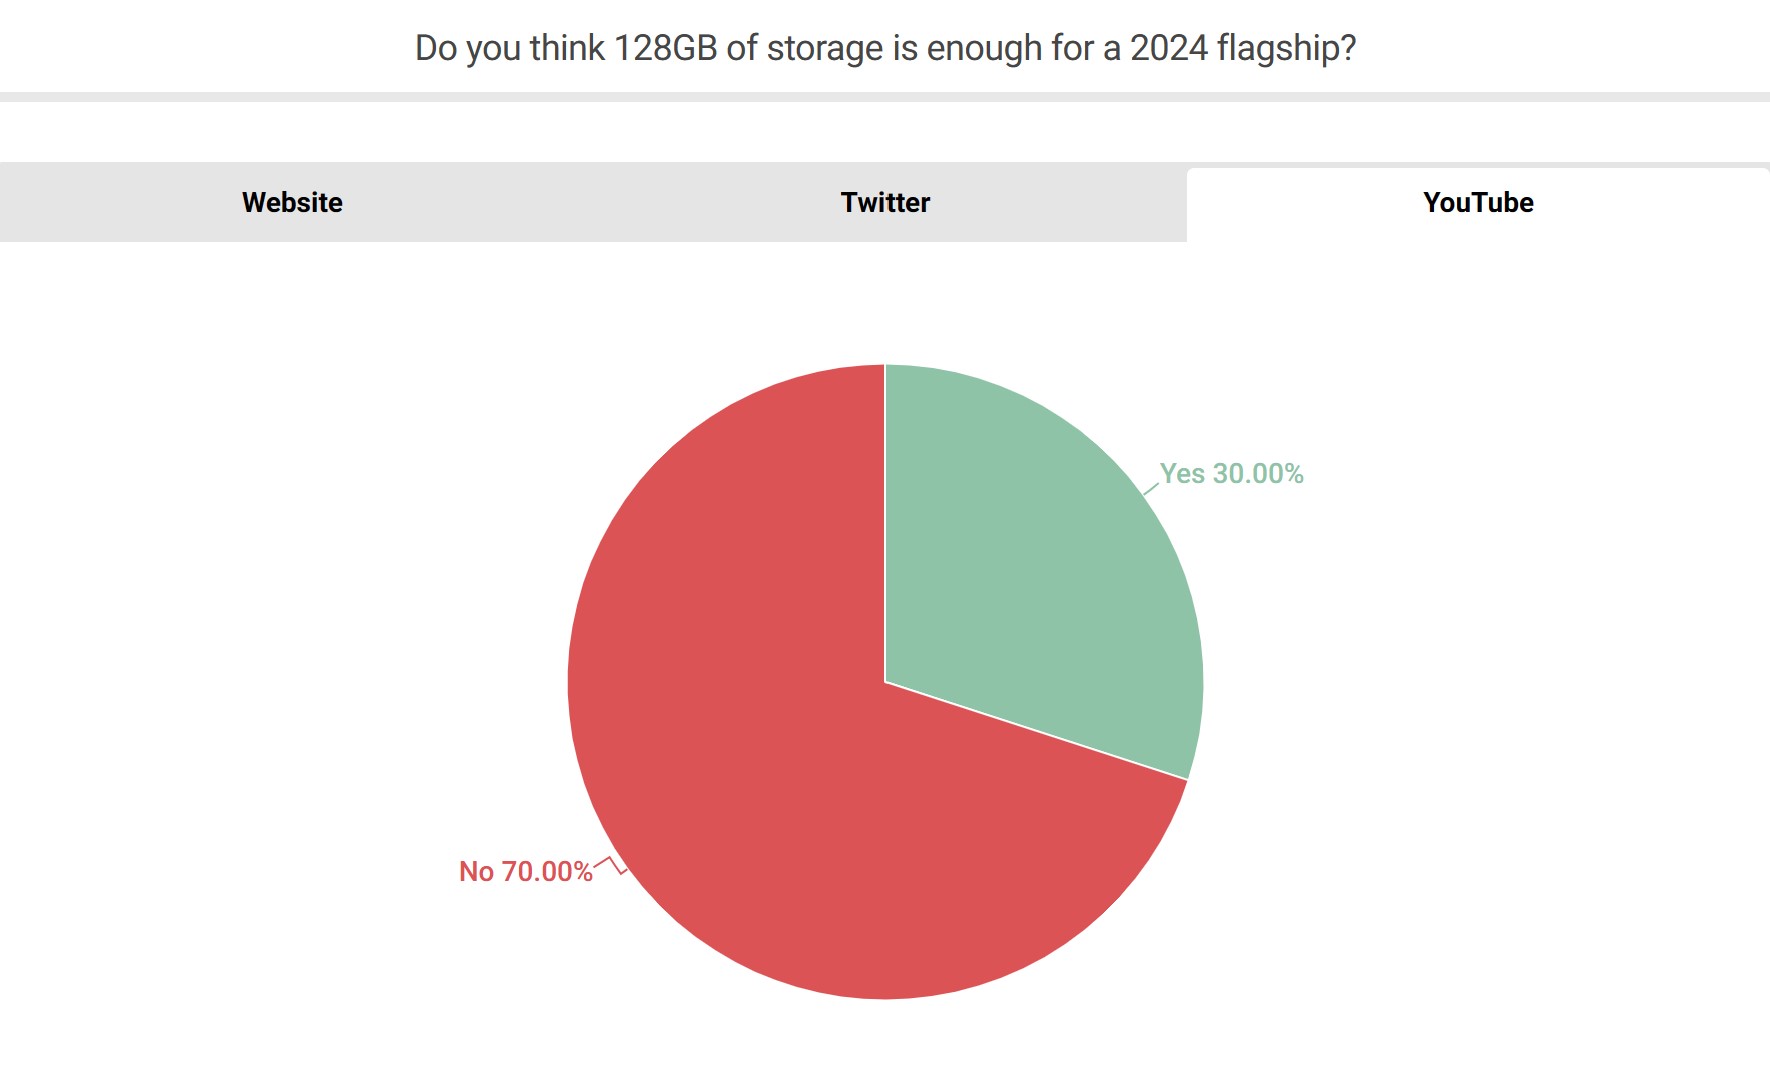
Task: Click "128GB" in the poll question
Action: pyautogui.click(x=665, y=48)
